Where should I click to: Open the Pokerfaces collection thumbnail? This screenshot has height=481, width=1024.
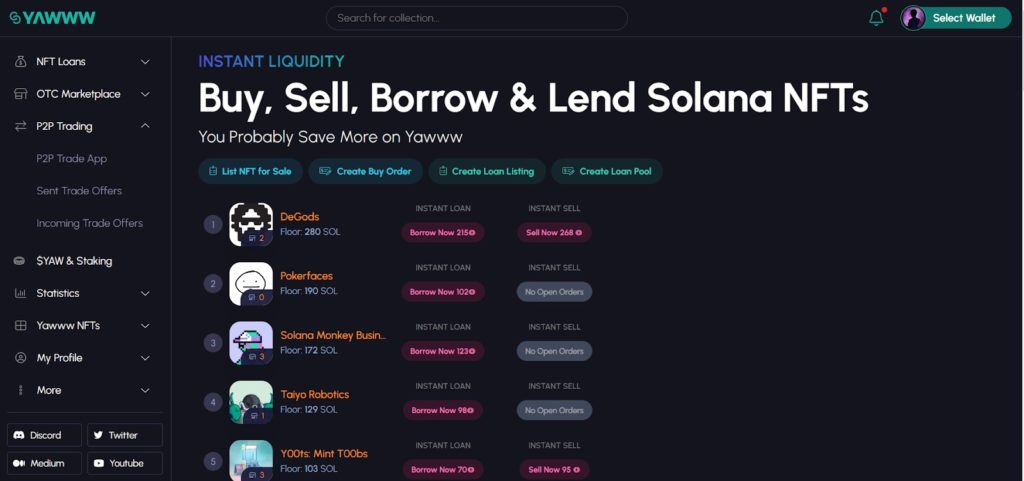point(251,284)
